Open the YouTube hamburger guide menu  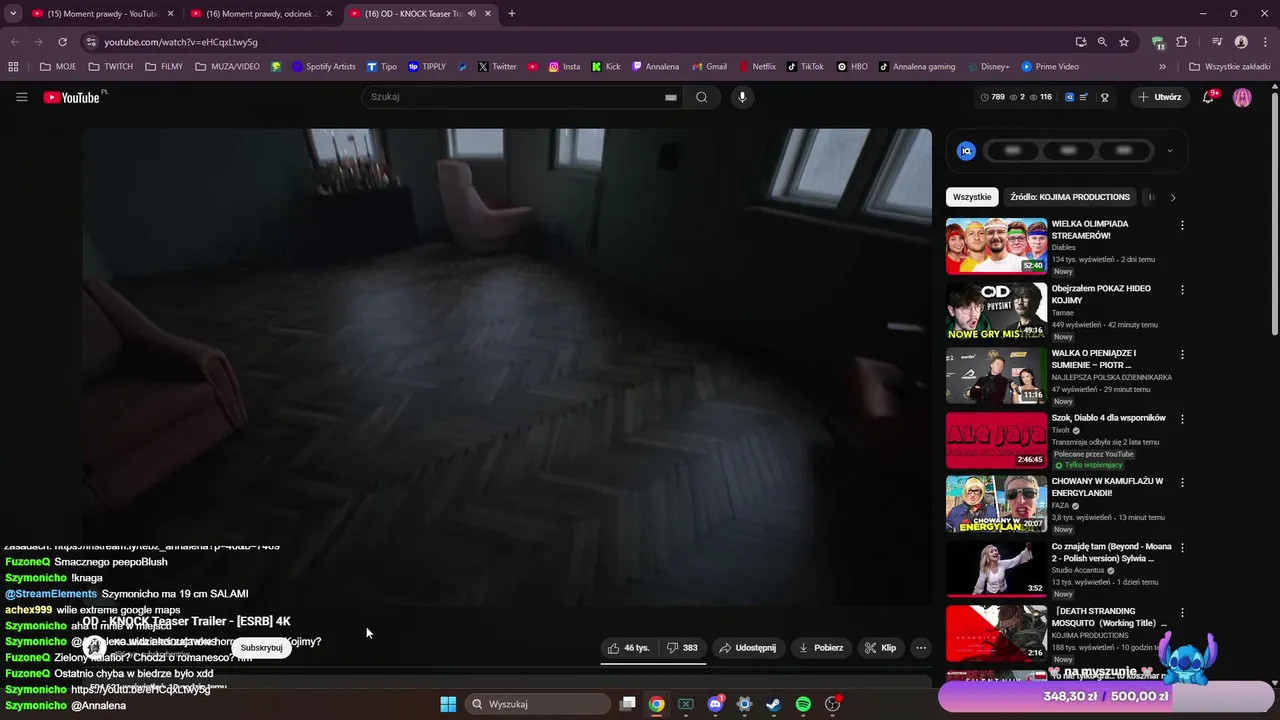point(21,97)
